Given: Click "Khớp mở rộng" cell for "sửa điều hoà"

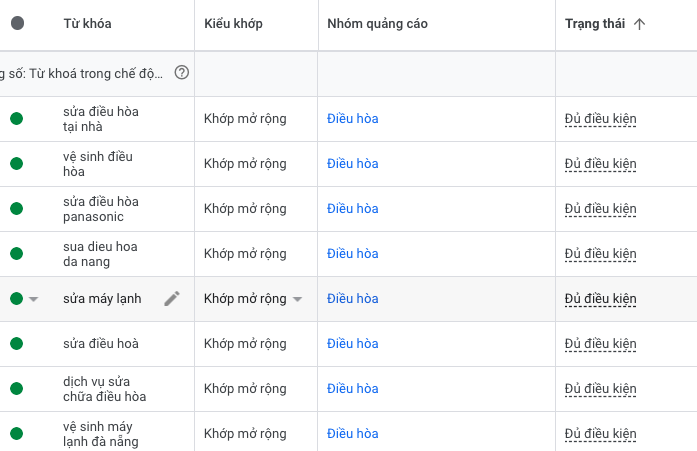Looking at the screenshot, I should point(245,344).
